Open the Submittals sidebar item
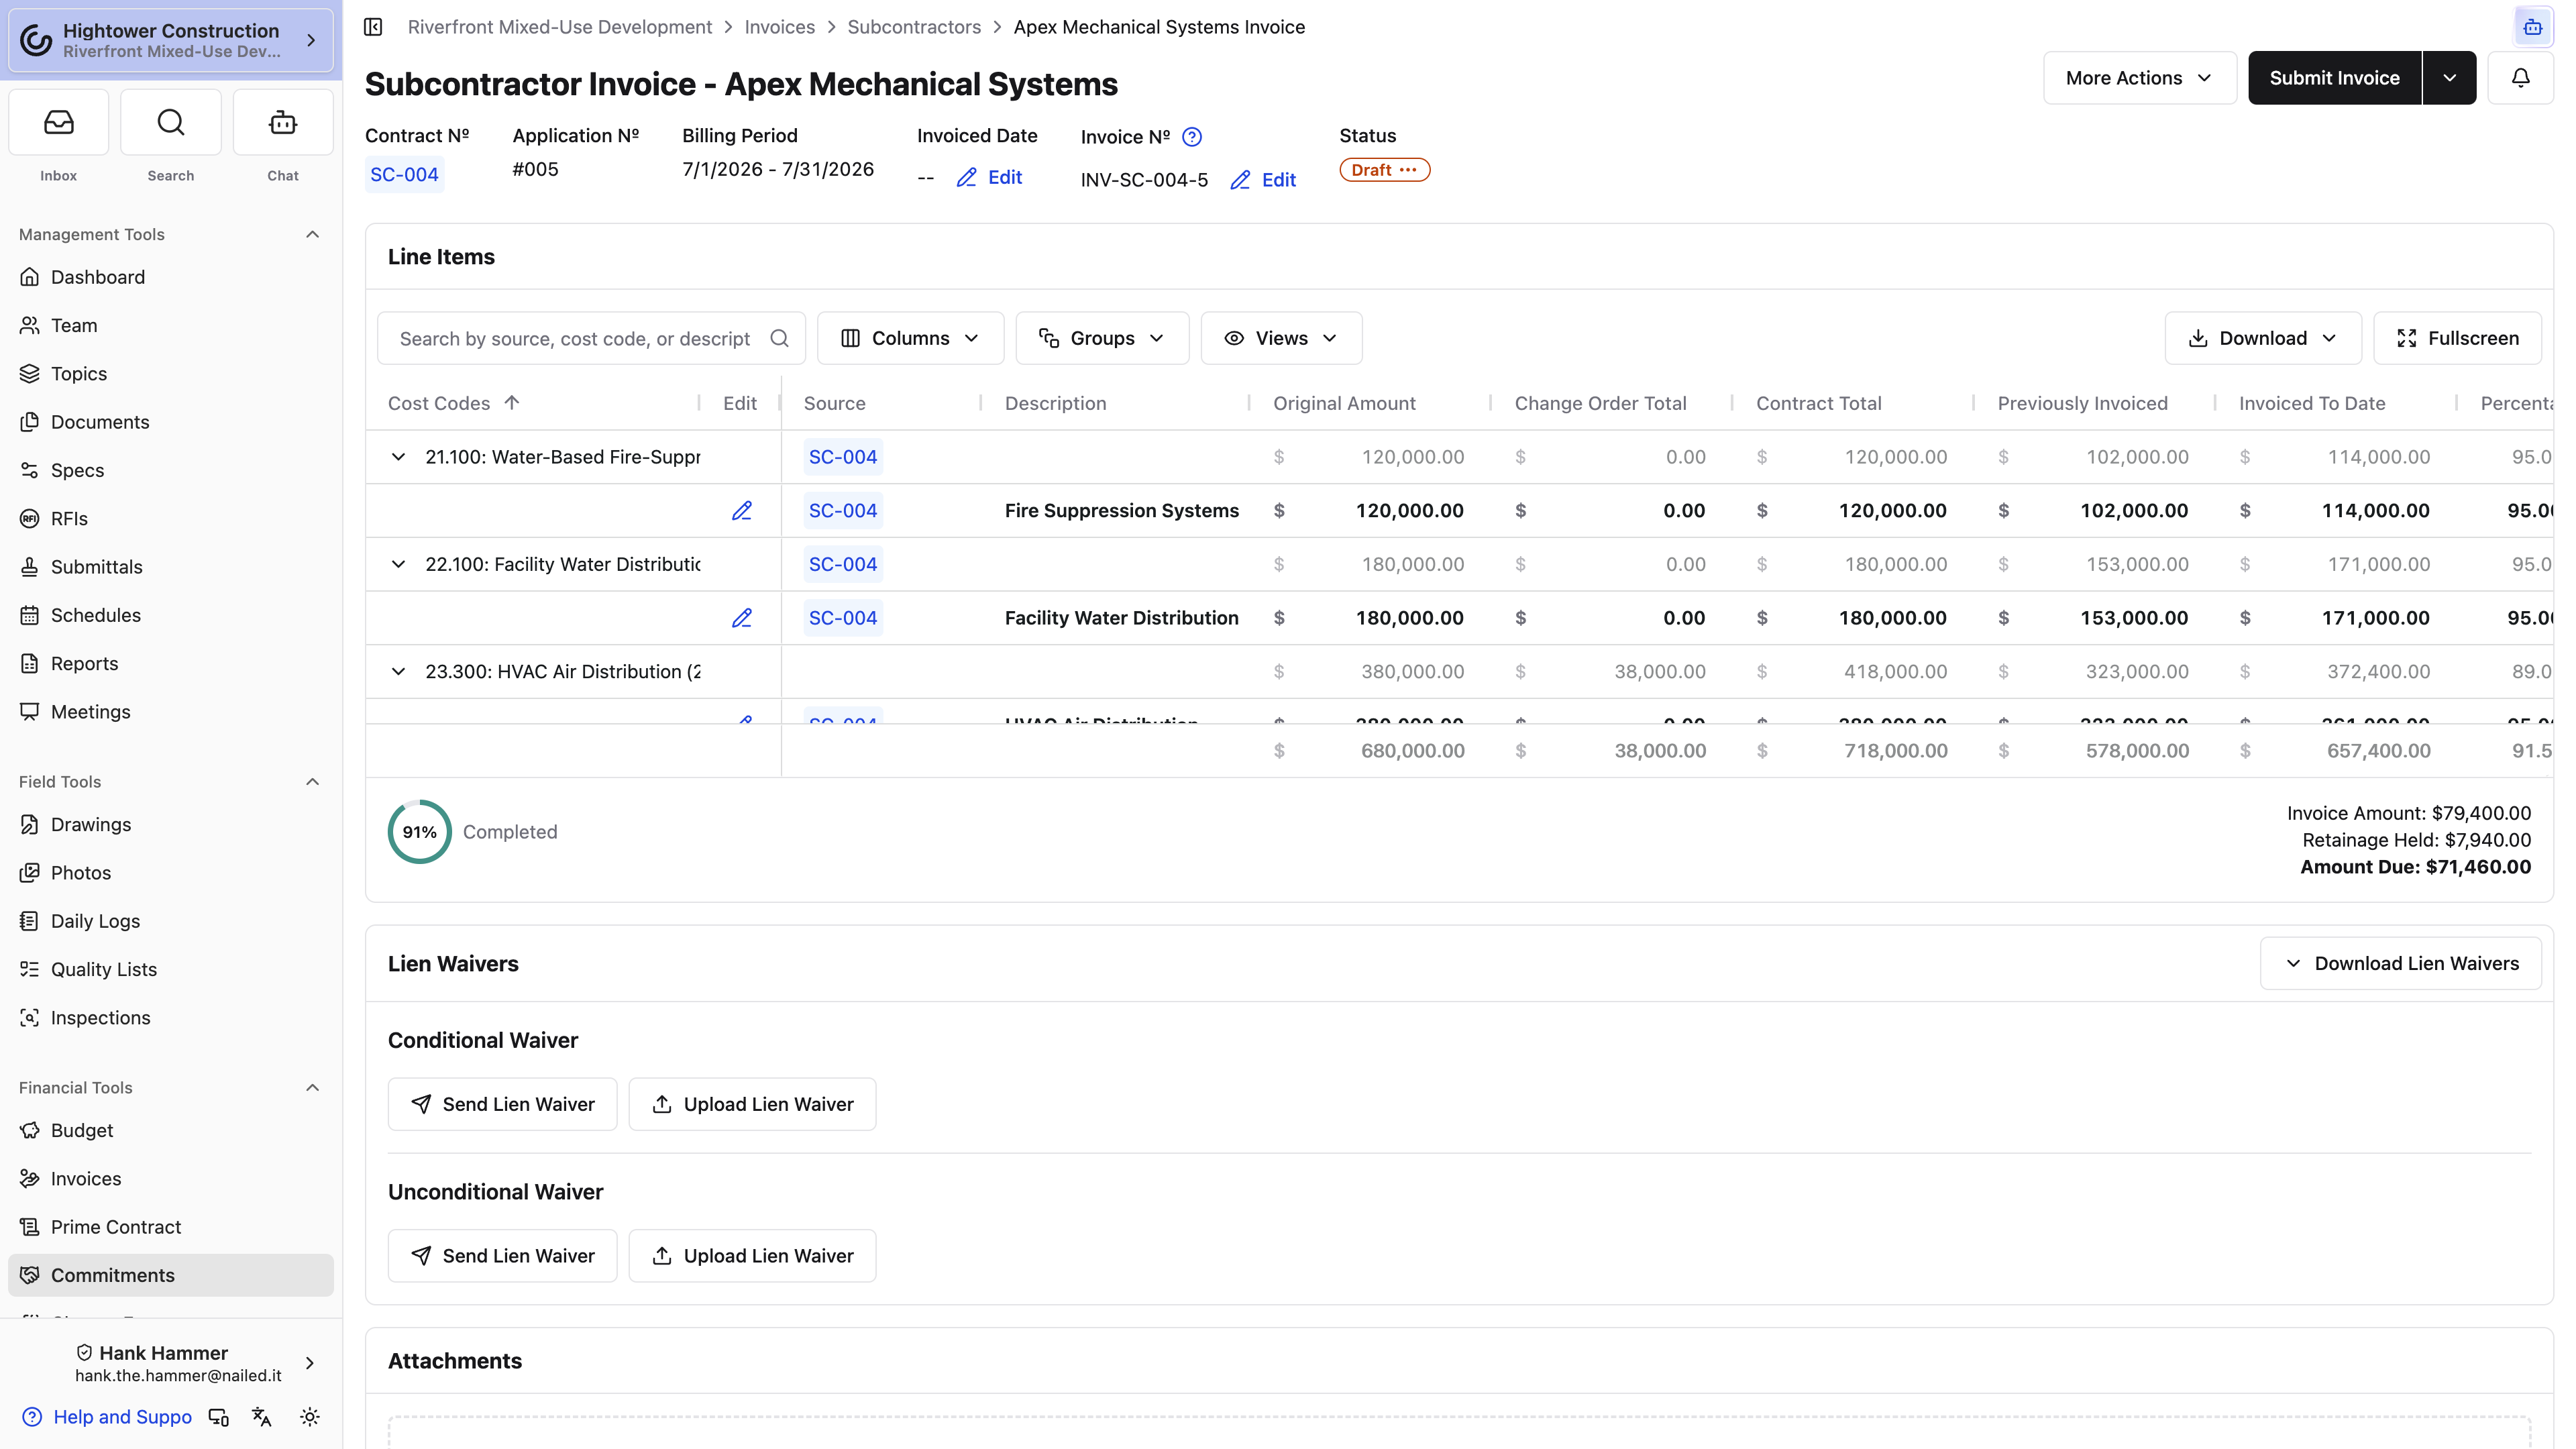The width and height of the screenshot is (2576, 1449). 171,567
